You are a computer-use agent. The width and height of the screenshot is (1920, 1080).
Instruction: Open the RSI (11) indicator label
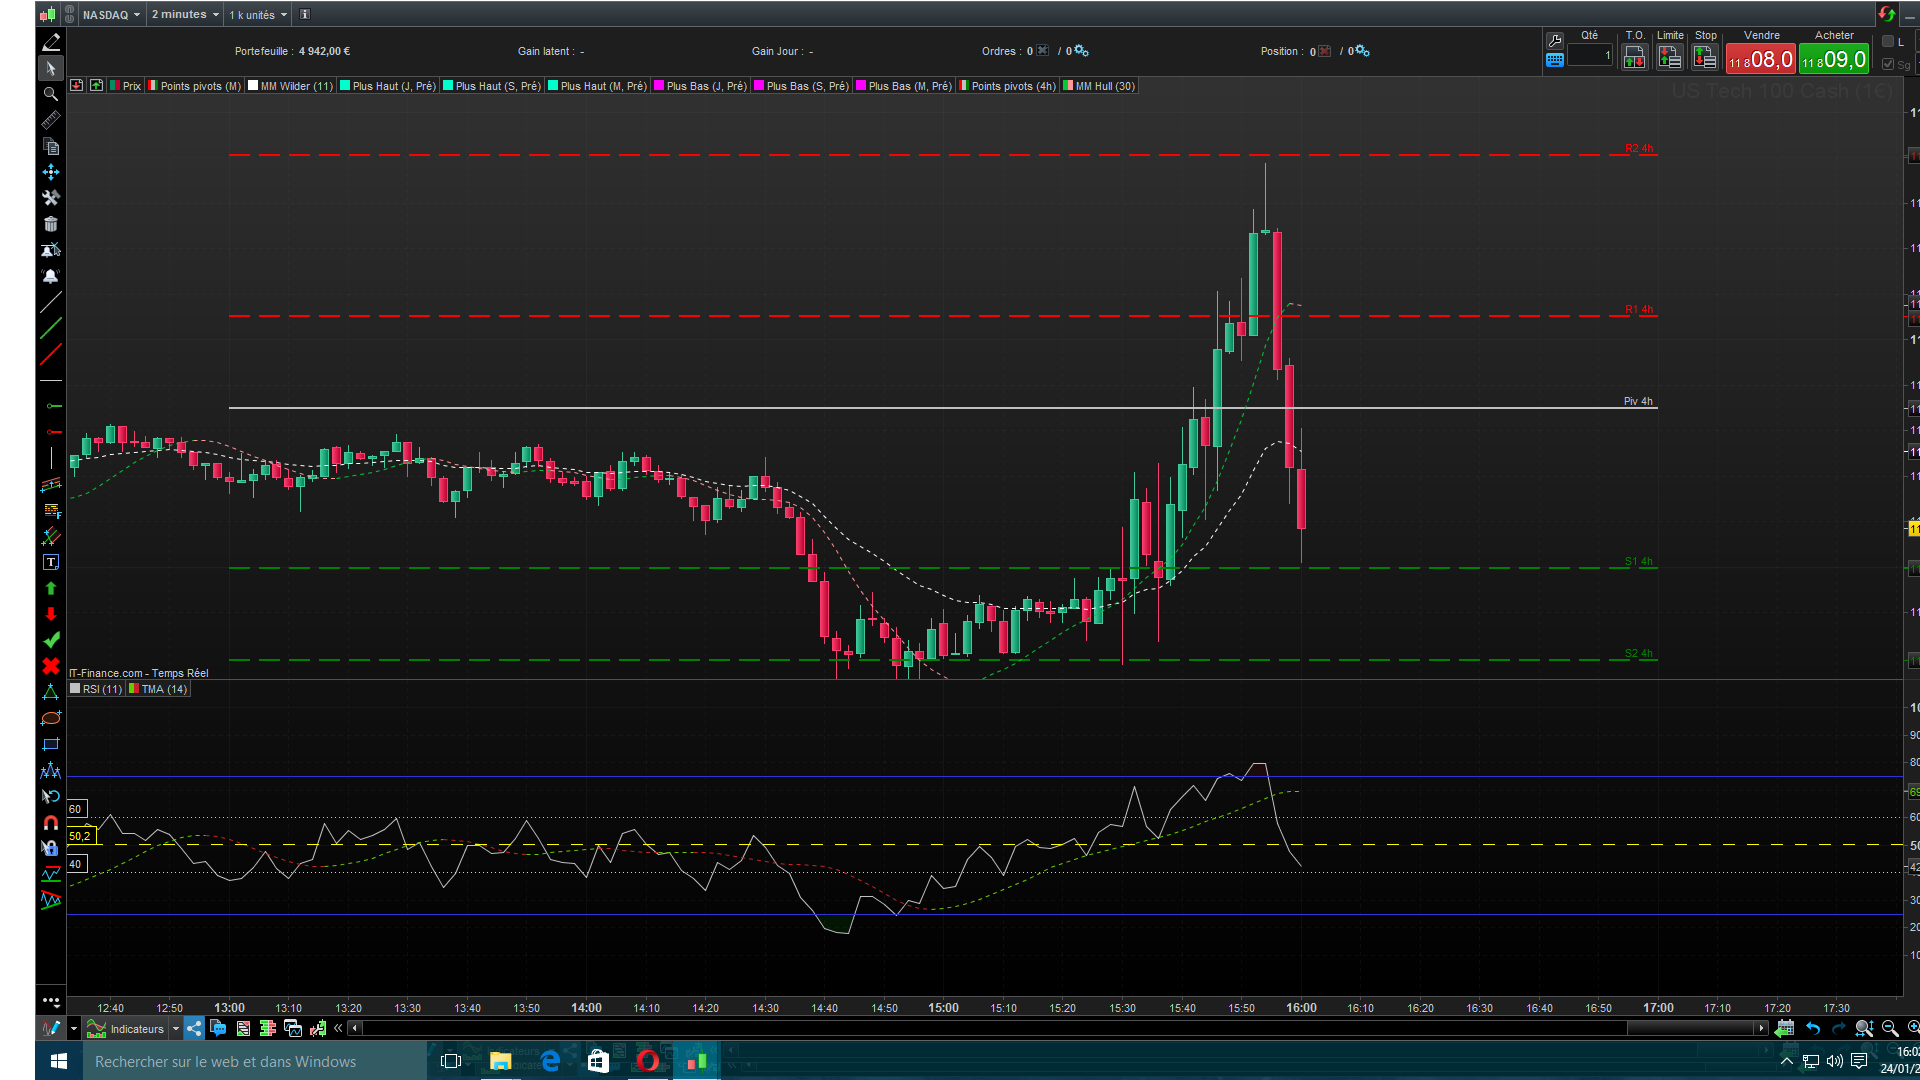point(101,689)
